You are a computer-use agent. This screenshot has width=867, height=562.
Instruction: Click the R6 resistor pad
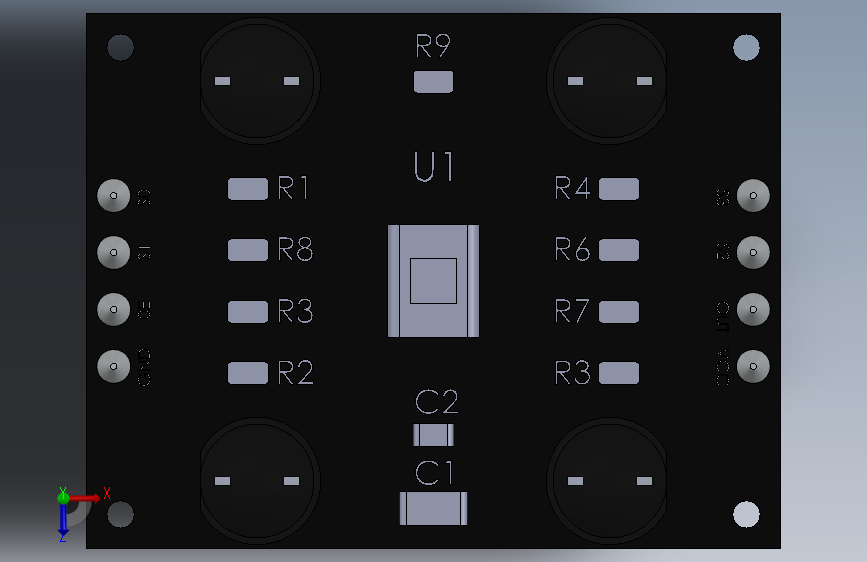point(619,250)
